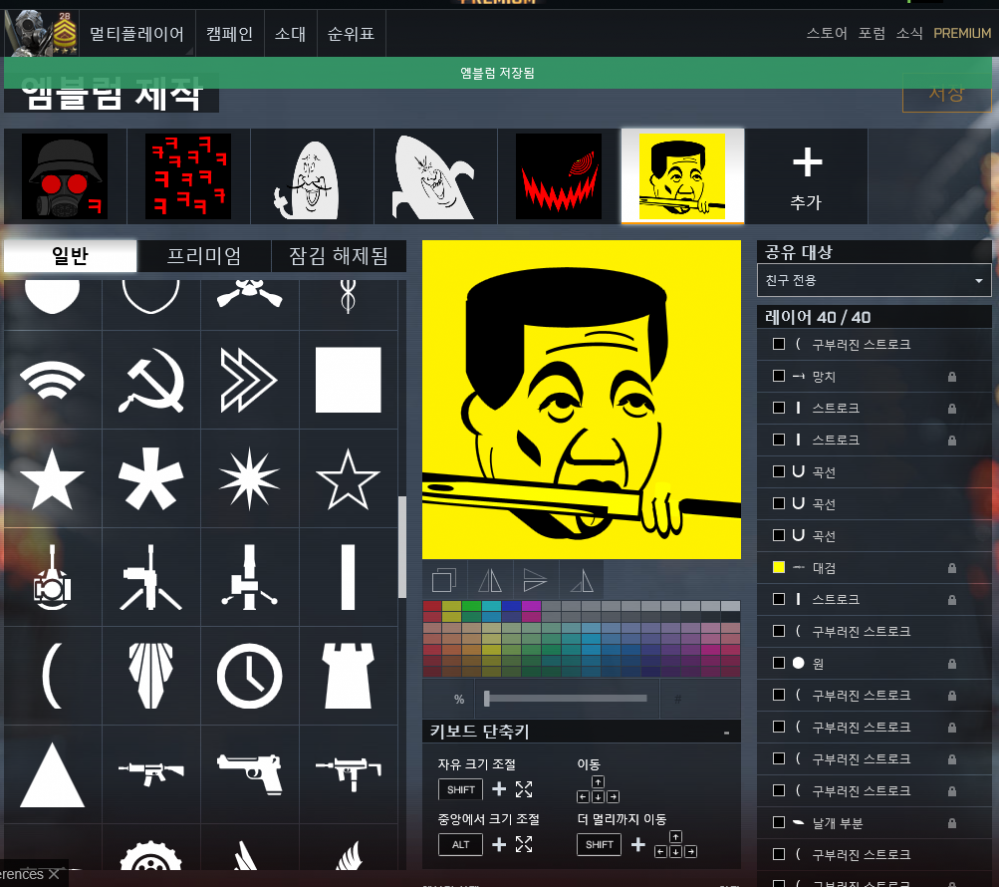This screenshot has width=999, height=887.
Task: Select the hammer and sickle shape
Action: 151,381
